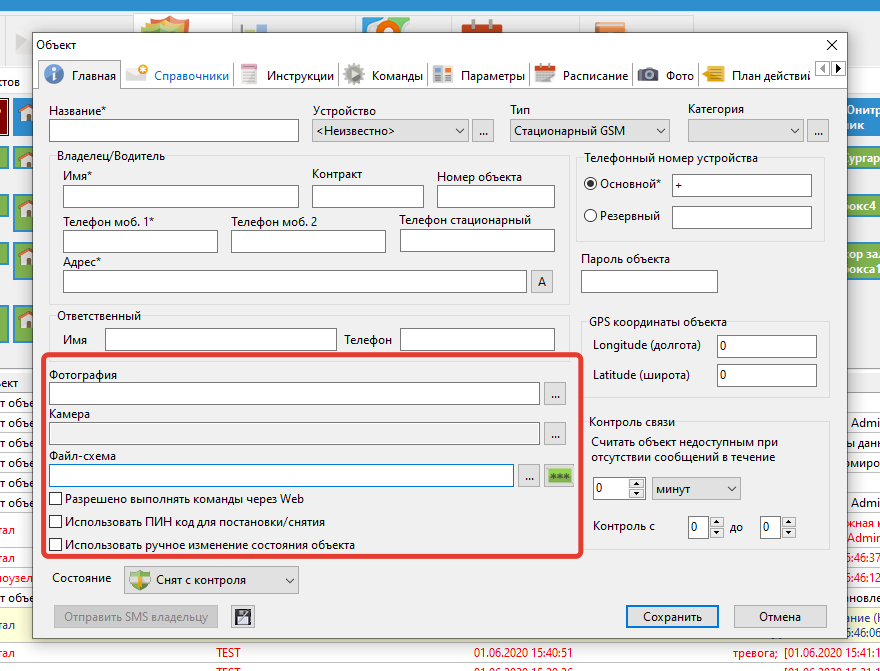880x671 pixels.
Task: Switch to the Расписание tab
Action: pos(581,75)
